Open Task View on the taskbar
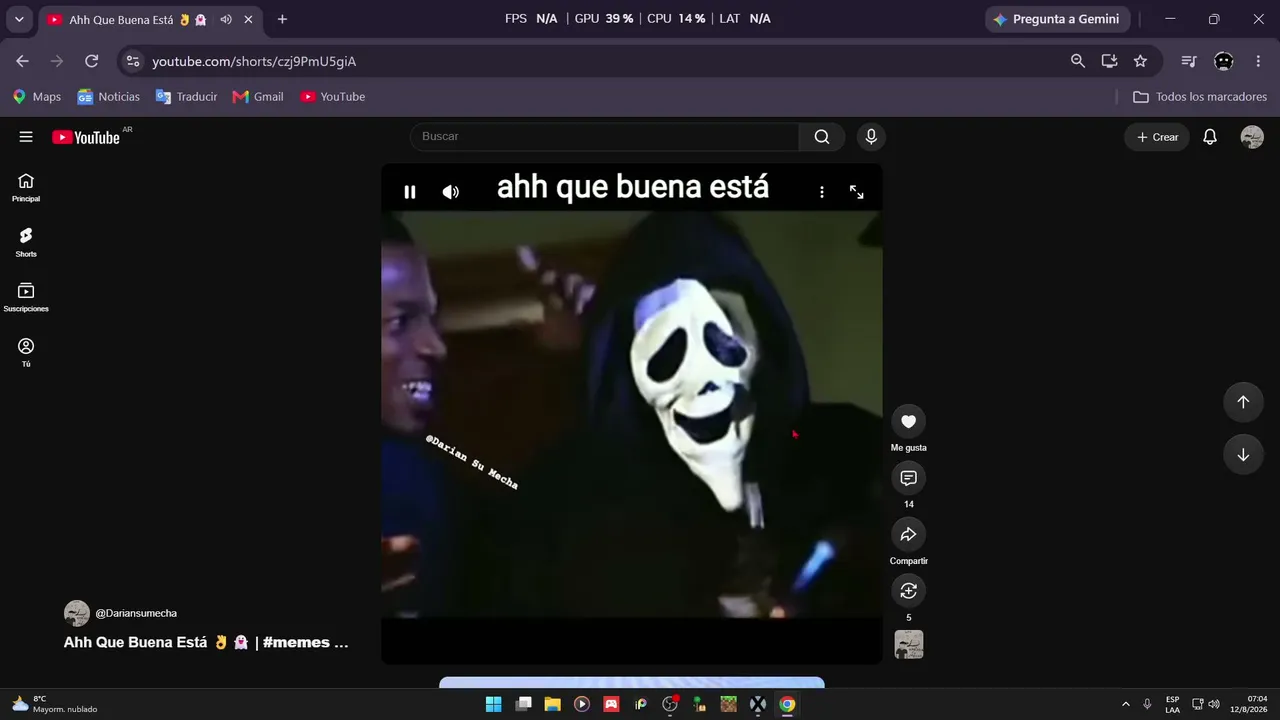This screenshot has height=720, width=1280. [x=523, y=704]
